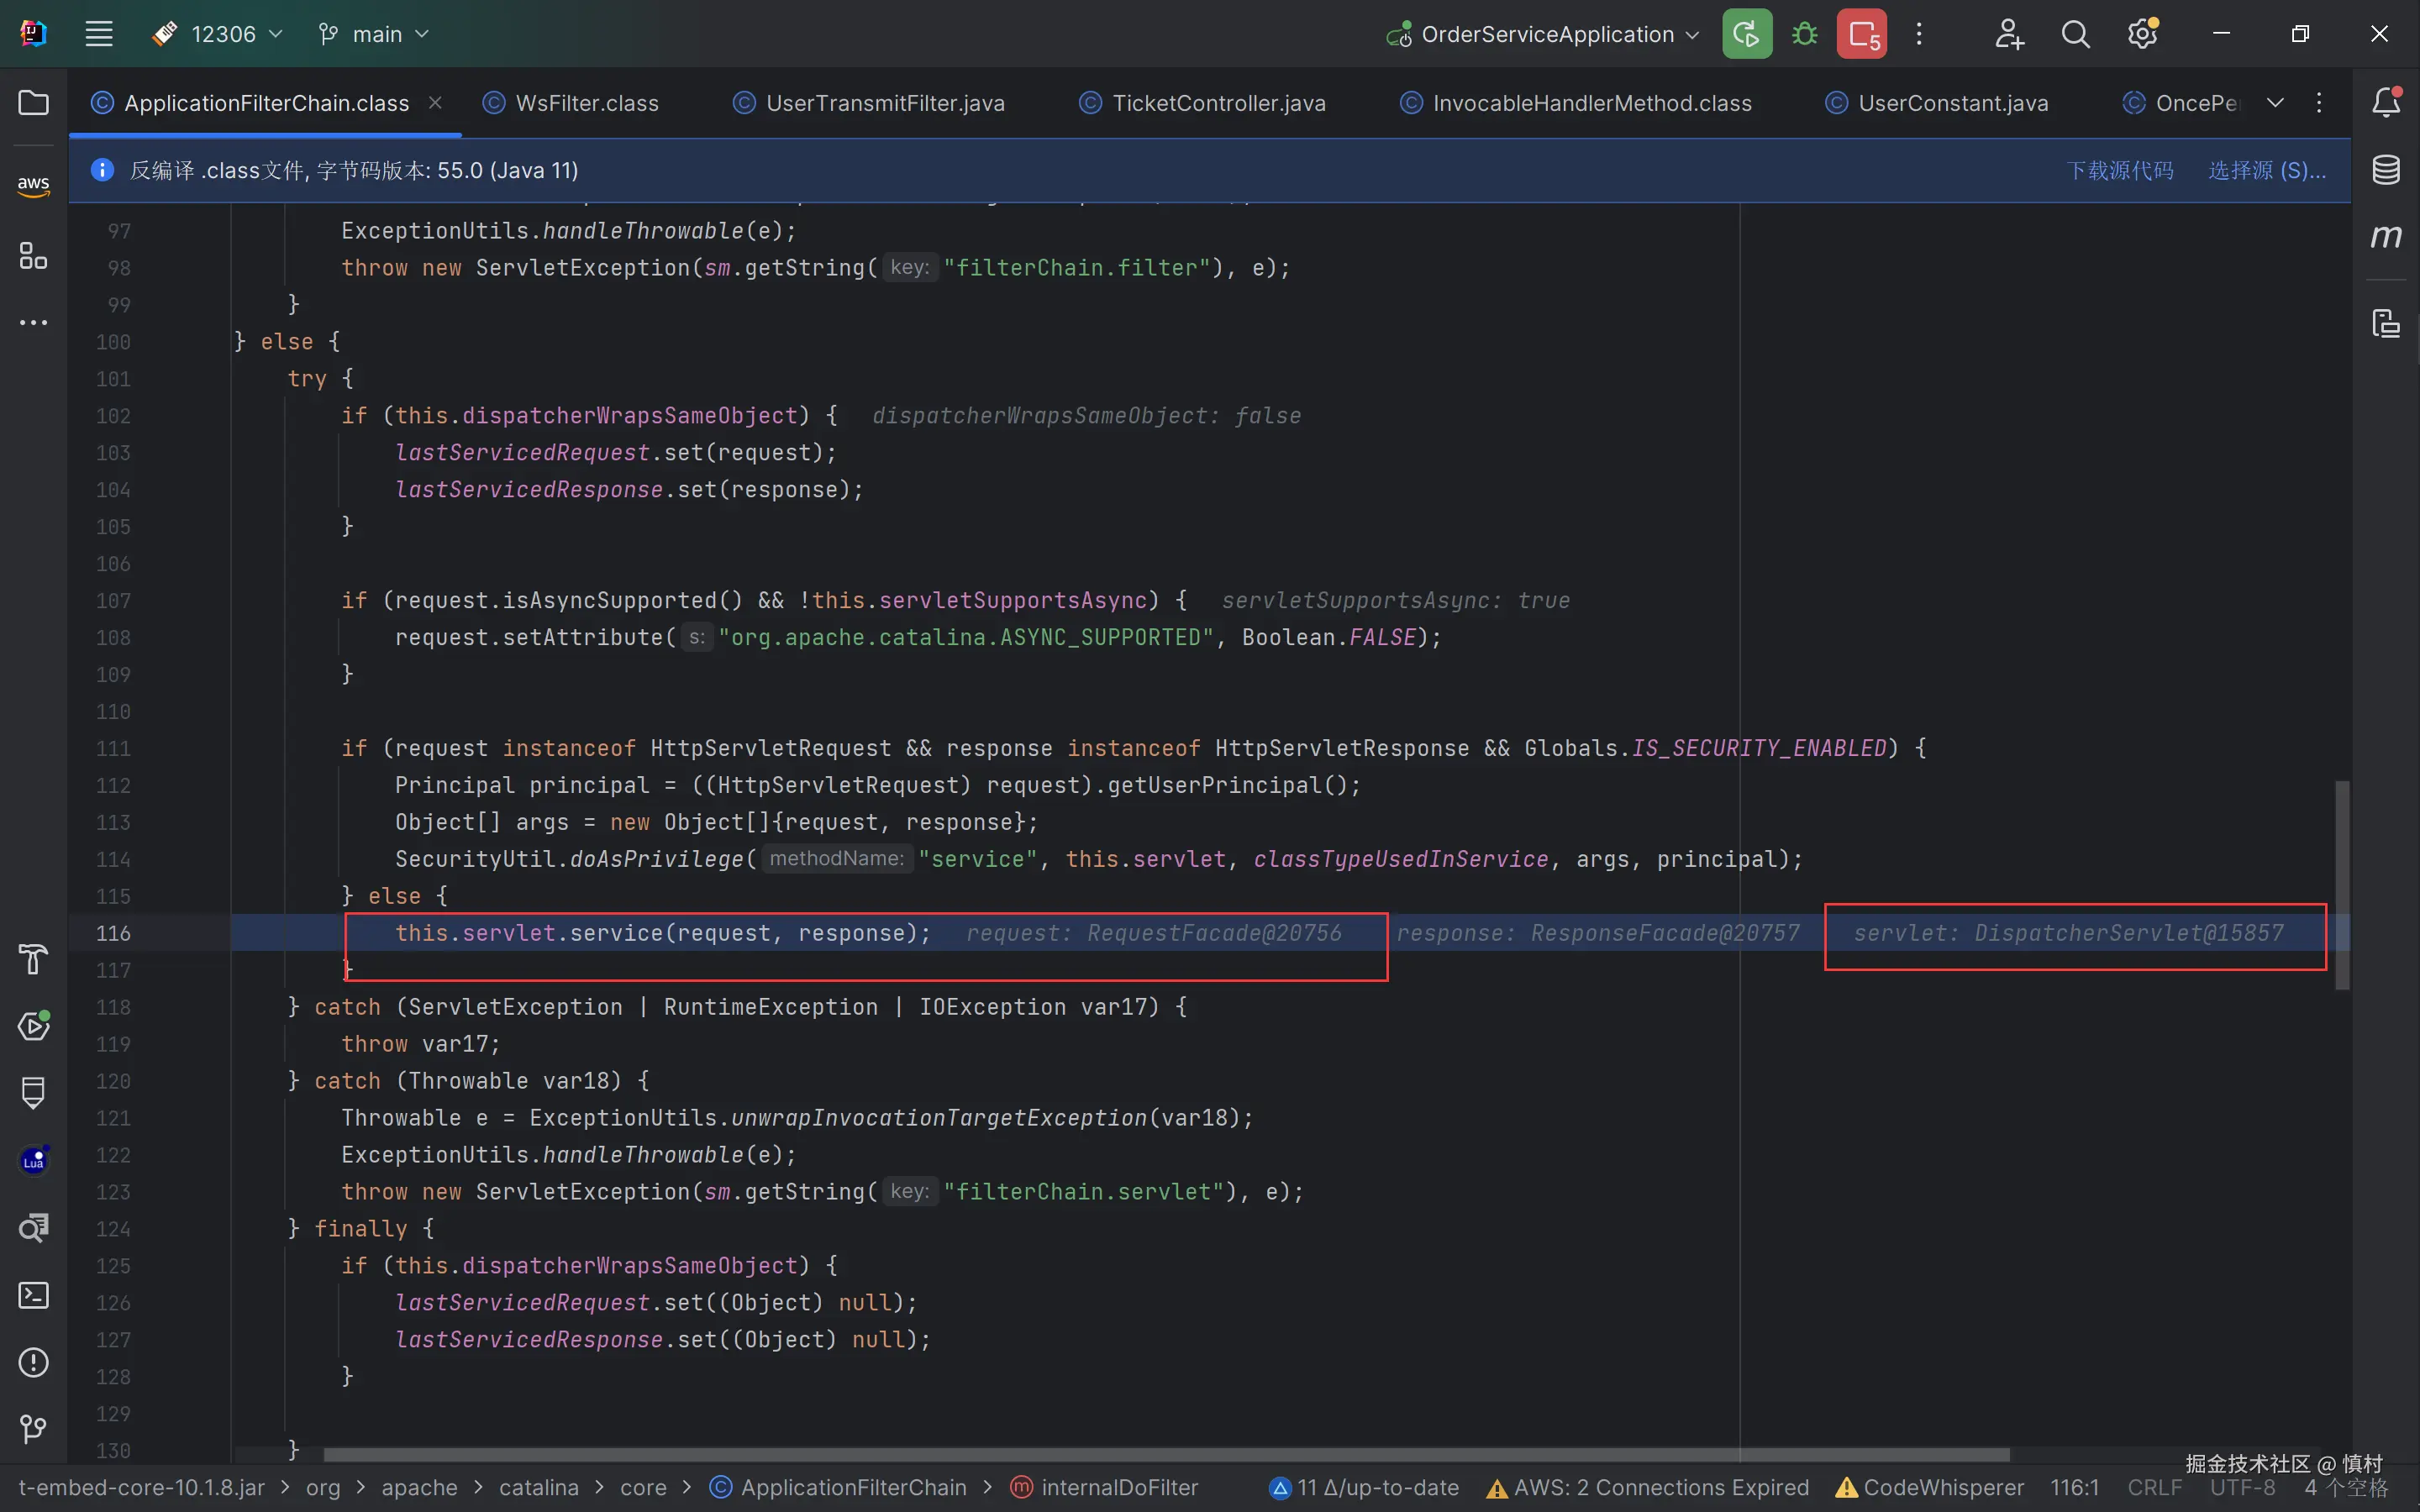Expand the 12306 project dropdown
The height and width of the screenshot is (1512, 2420).
coord(222,34)
